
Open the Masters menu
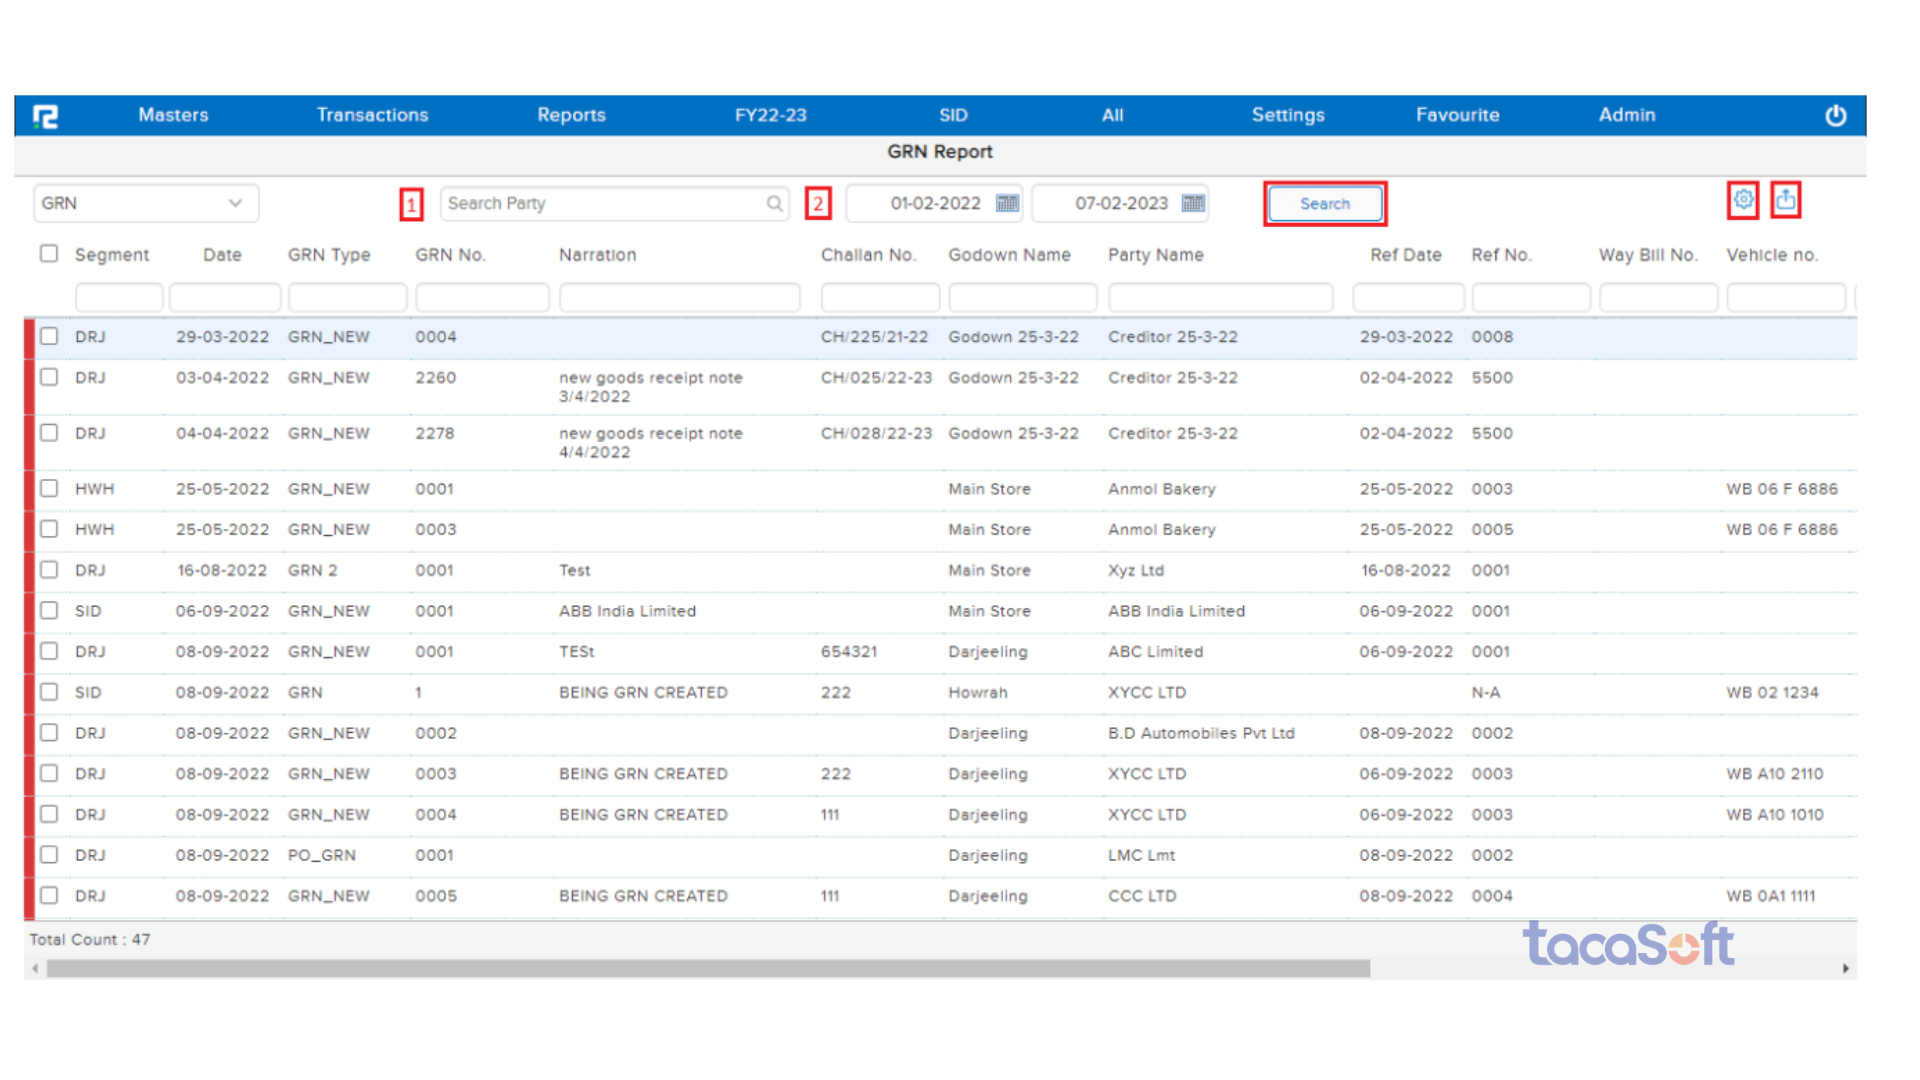pos(173,115)
